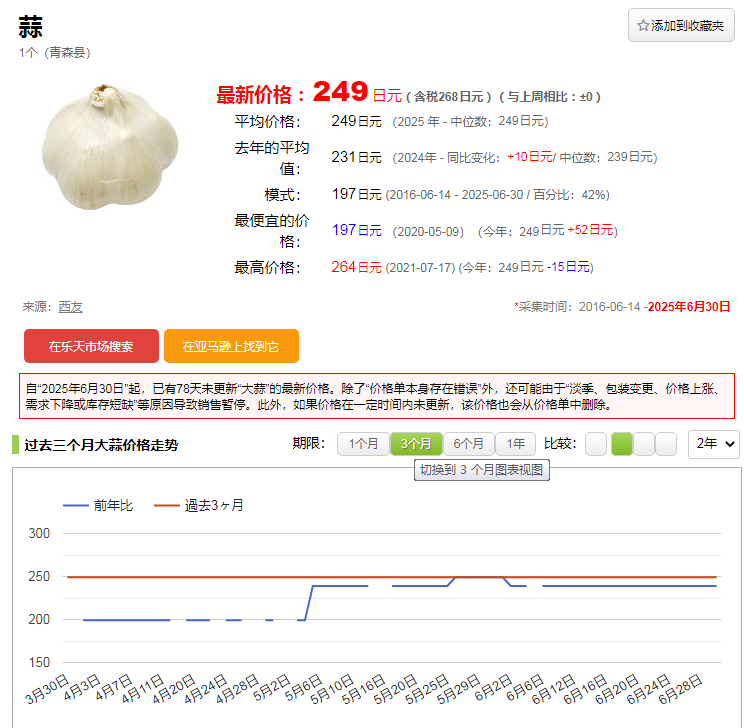Screen dimensions: 744x728
Task: Open the 2年 comparison dropdown
Action: [x=713, y=444]
